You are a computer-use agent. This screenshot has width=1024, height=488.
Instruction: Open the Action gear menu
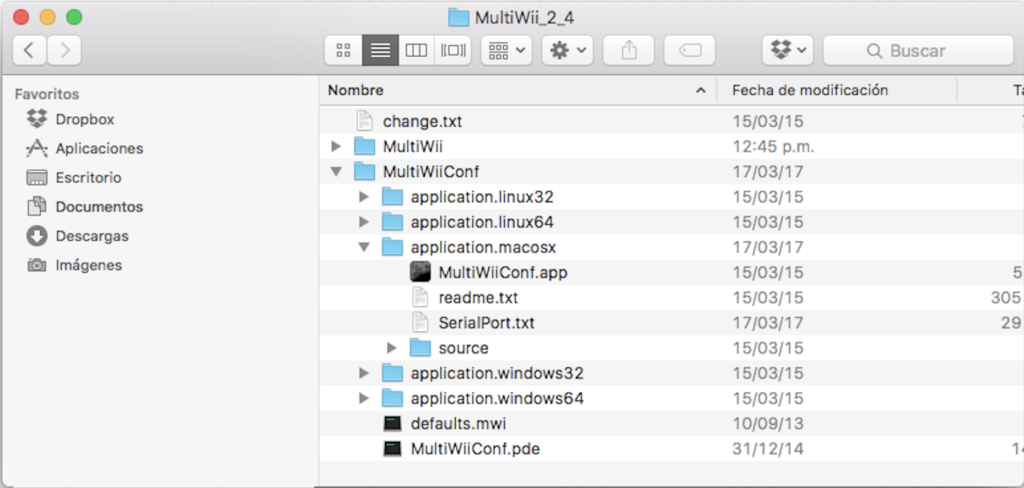(x=567, y=50)
